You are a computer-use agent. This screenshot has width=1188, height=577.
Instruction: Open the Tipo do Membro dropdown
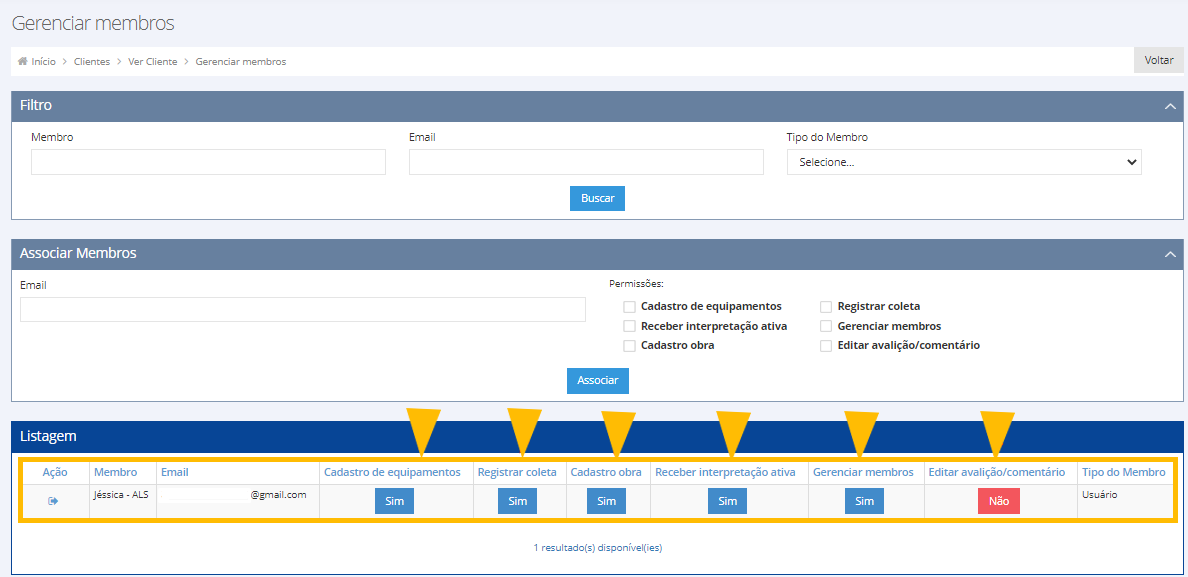tap(963, 162)
